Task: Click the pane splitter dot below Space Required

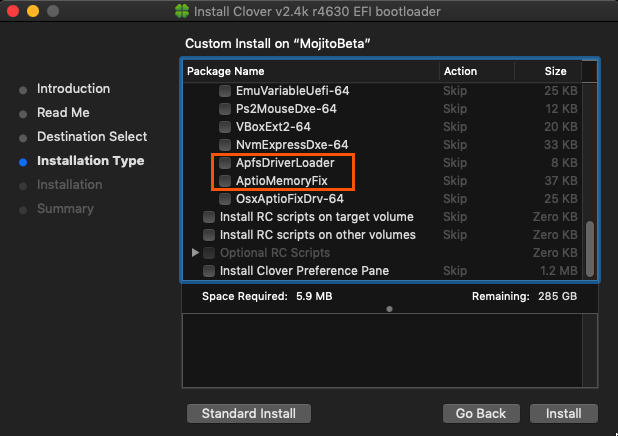Action: (x=389, y=309)
